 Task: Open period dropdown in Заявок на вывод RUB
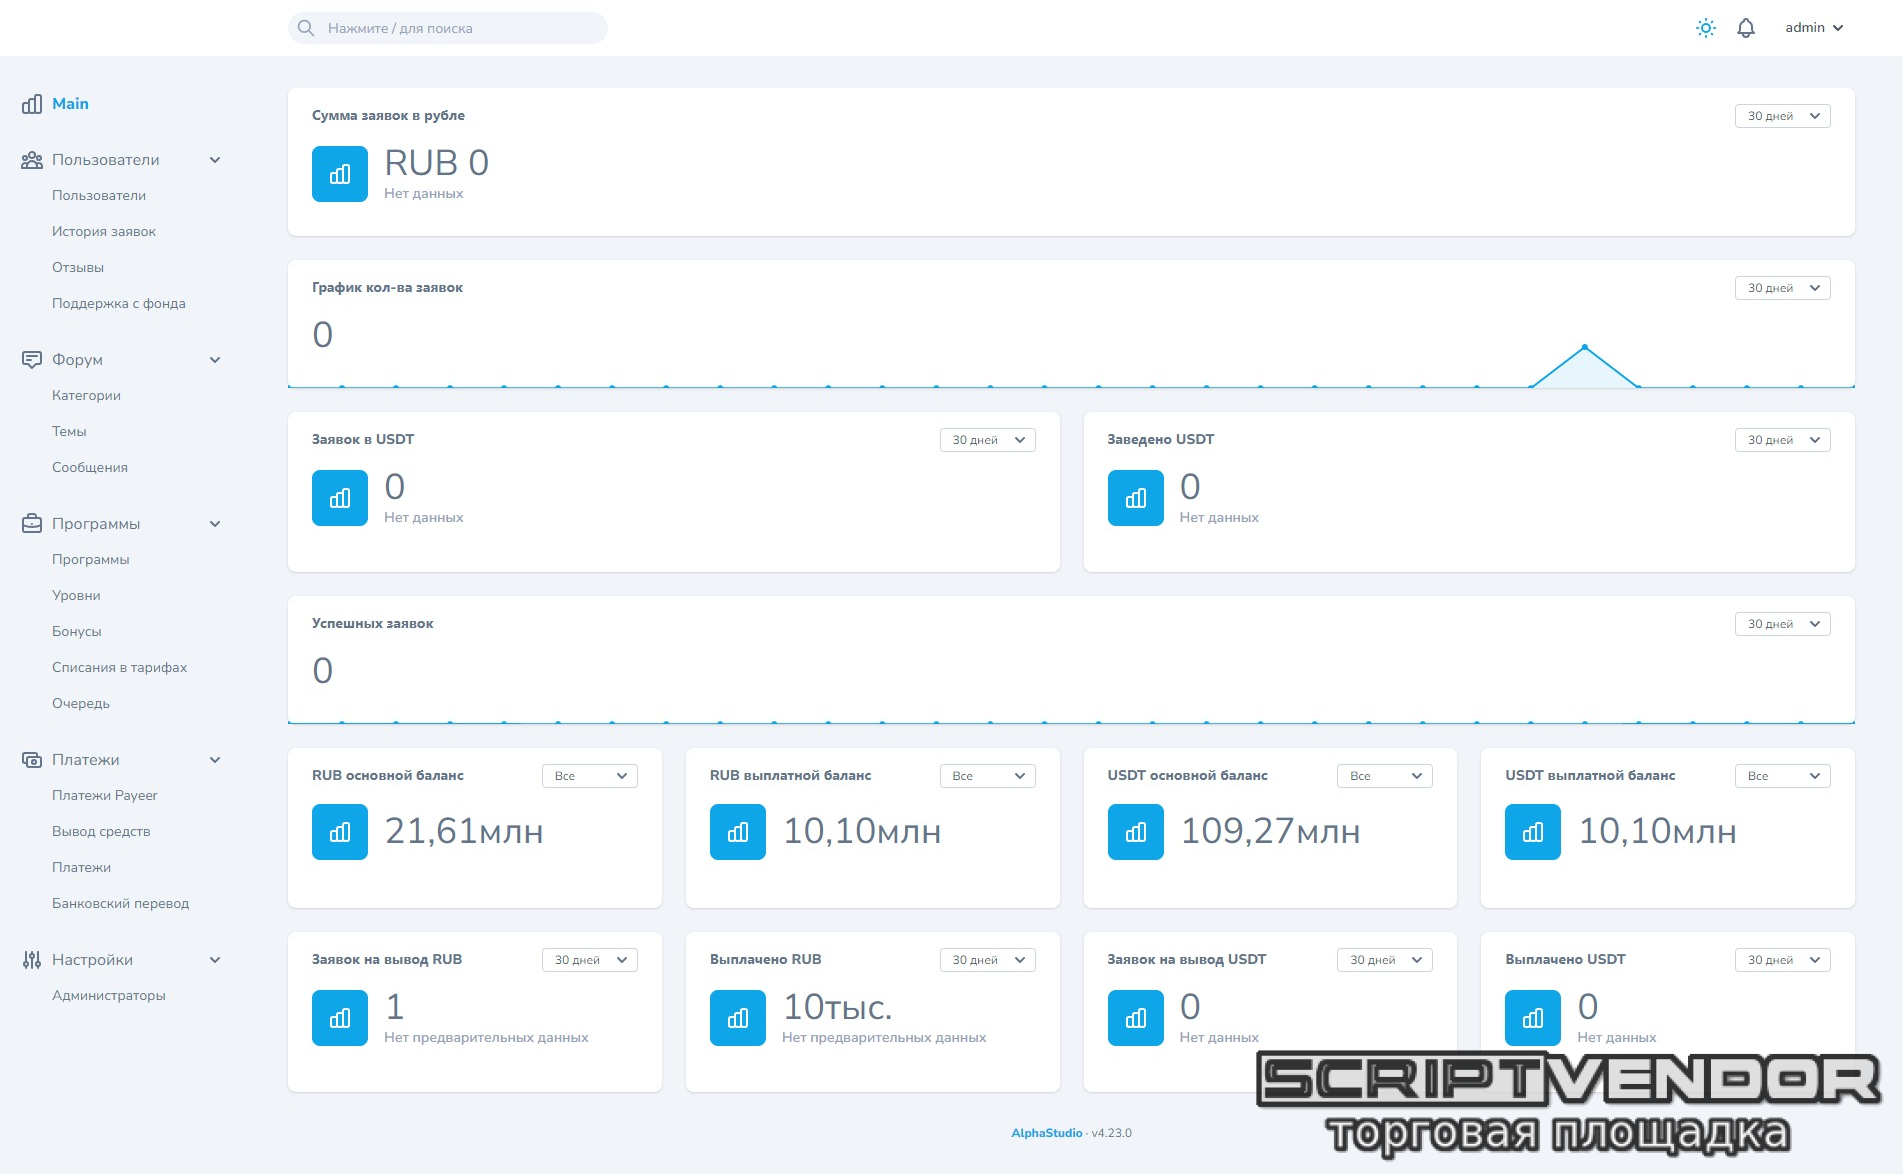tap(590, 960)
